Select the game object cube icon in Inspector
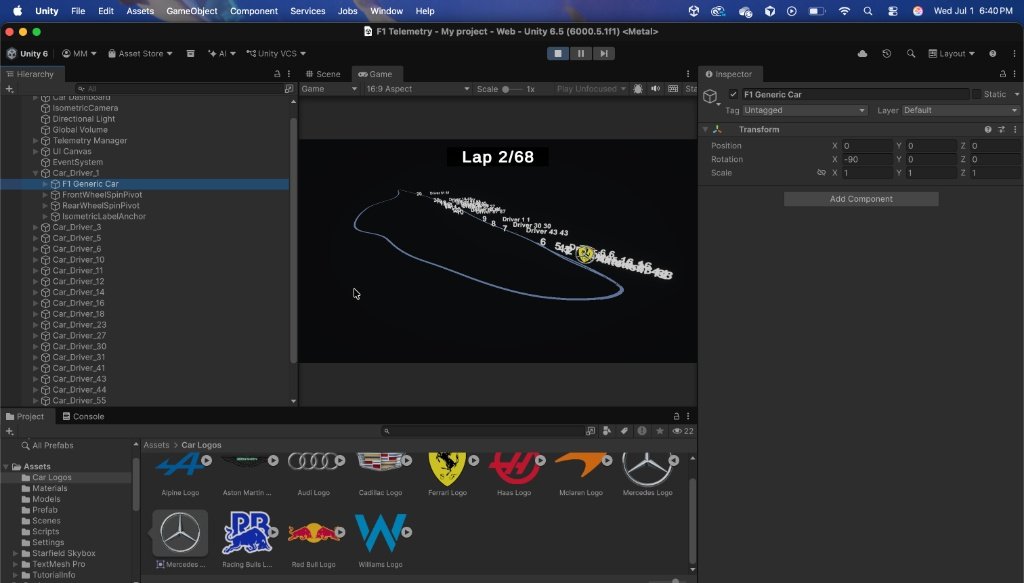Screen dimensions: 1024x583 (x=710, y=97)
